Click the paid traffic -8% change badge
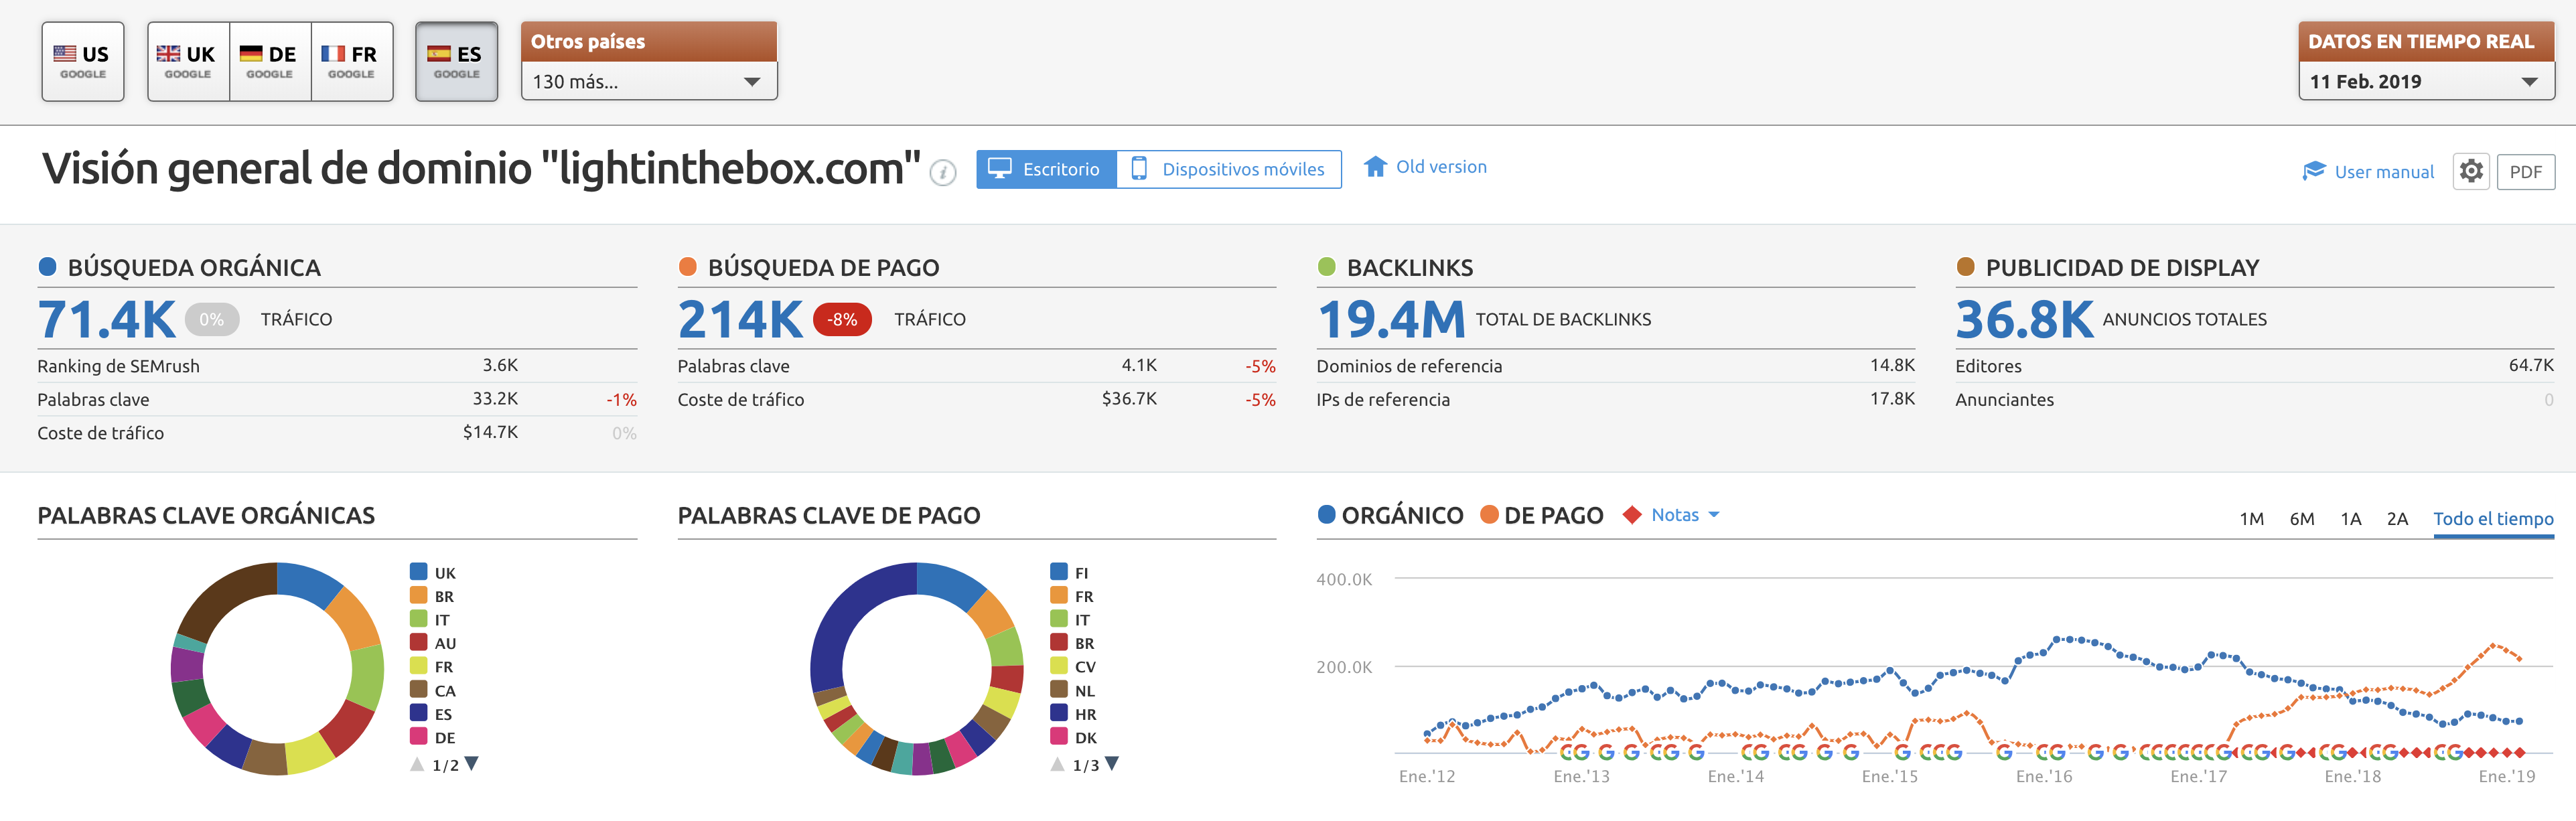This screenshot has width=2576, height=821. pyautogui.click(x=842, y=319)
